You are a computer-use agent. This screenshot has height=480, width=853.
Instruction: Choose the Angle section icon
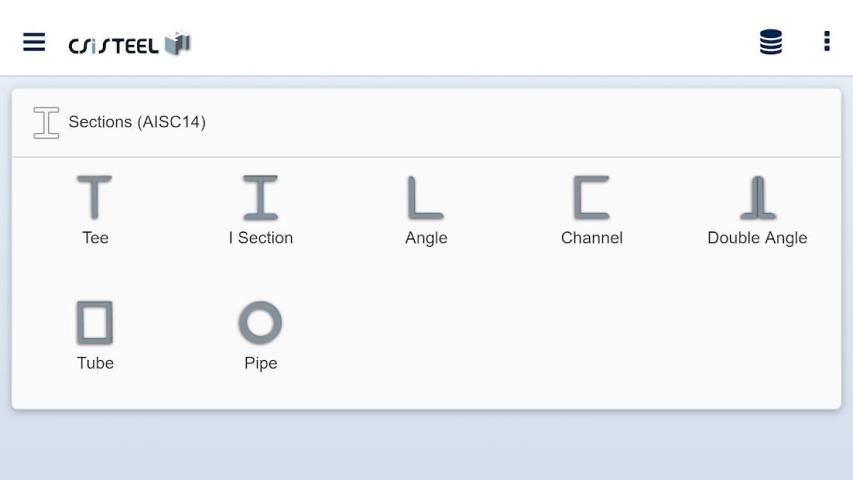(x=425, y=197)
